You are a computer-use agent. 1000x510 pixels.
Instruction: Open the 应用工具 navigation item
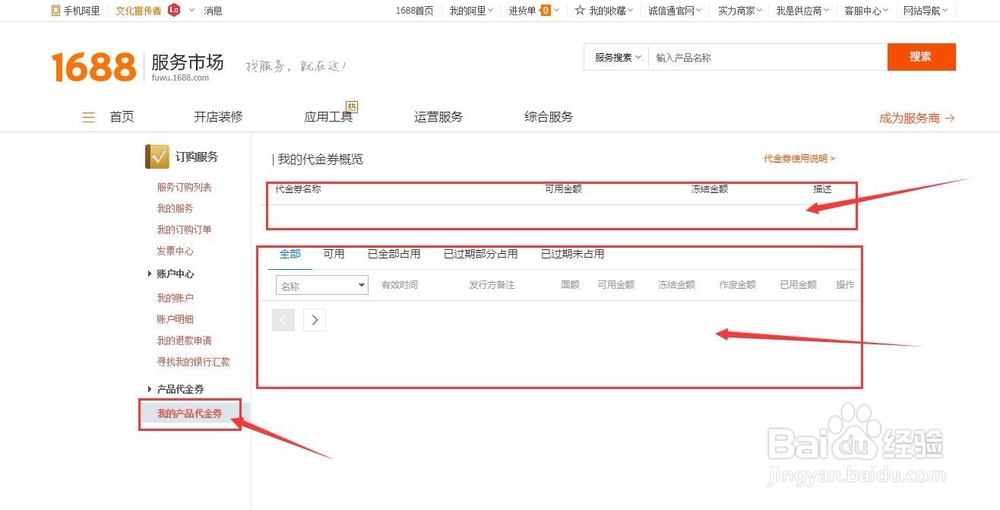click(x=328, y=117)
